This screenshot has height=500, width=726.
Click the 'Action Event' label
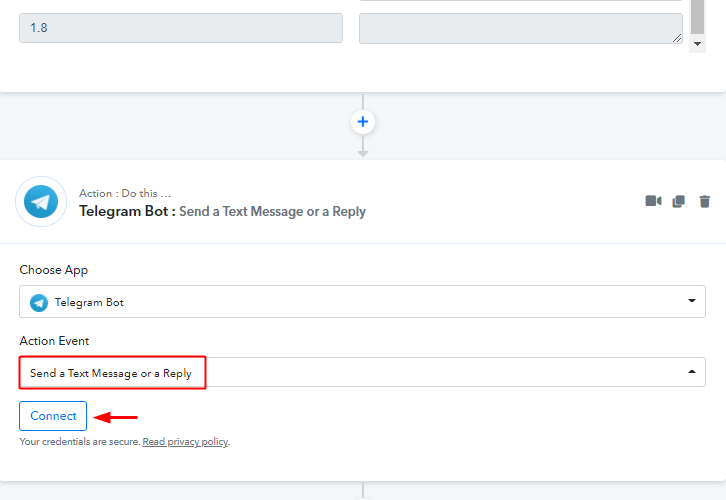coord(54,341)
